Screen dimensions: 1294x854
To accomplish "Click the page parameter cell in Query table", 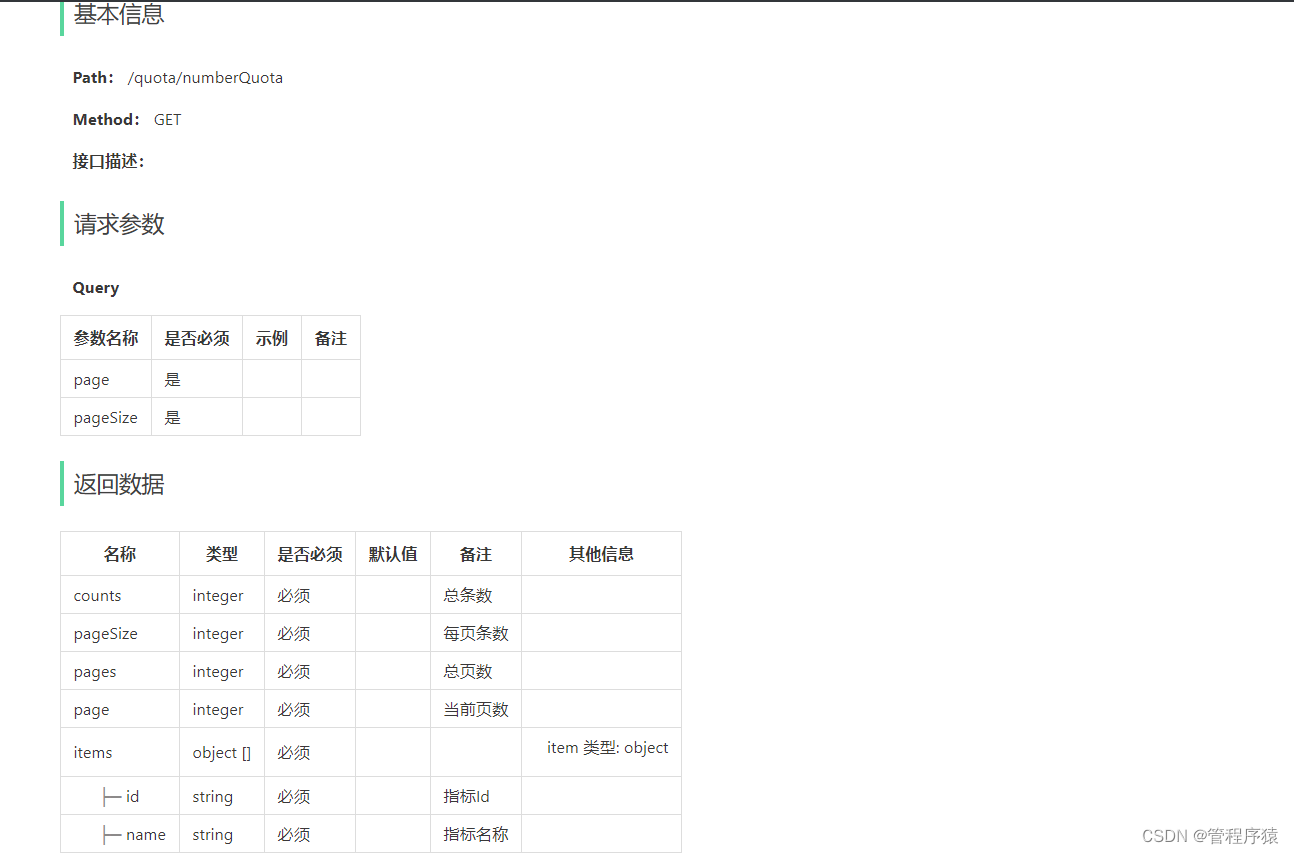I will (106, 380).
